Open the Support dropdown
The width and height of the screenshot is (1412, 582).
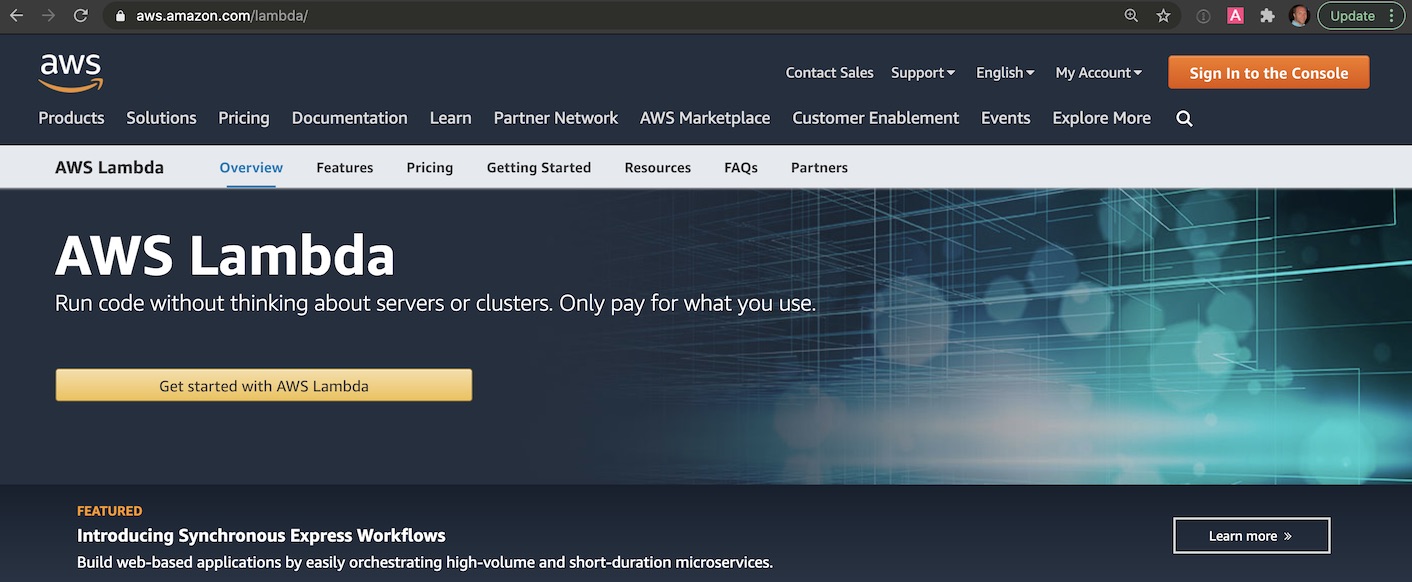tap(921, 72)
